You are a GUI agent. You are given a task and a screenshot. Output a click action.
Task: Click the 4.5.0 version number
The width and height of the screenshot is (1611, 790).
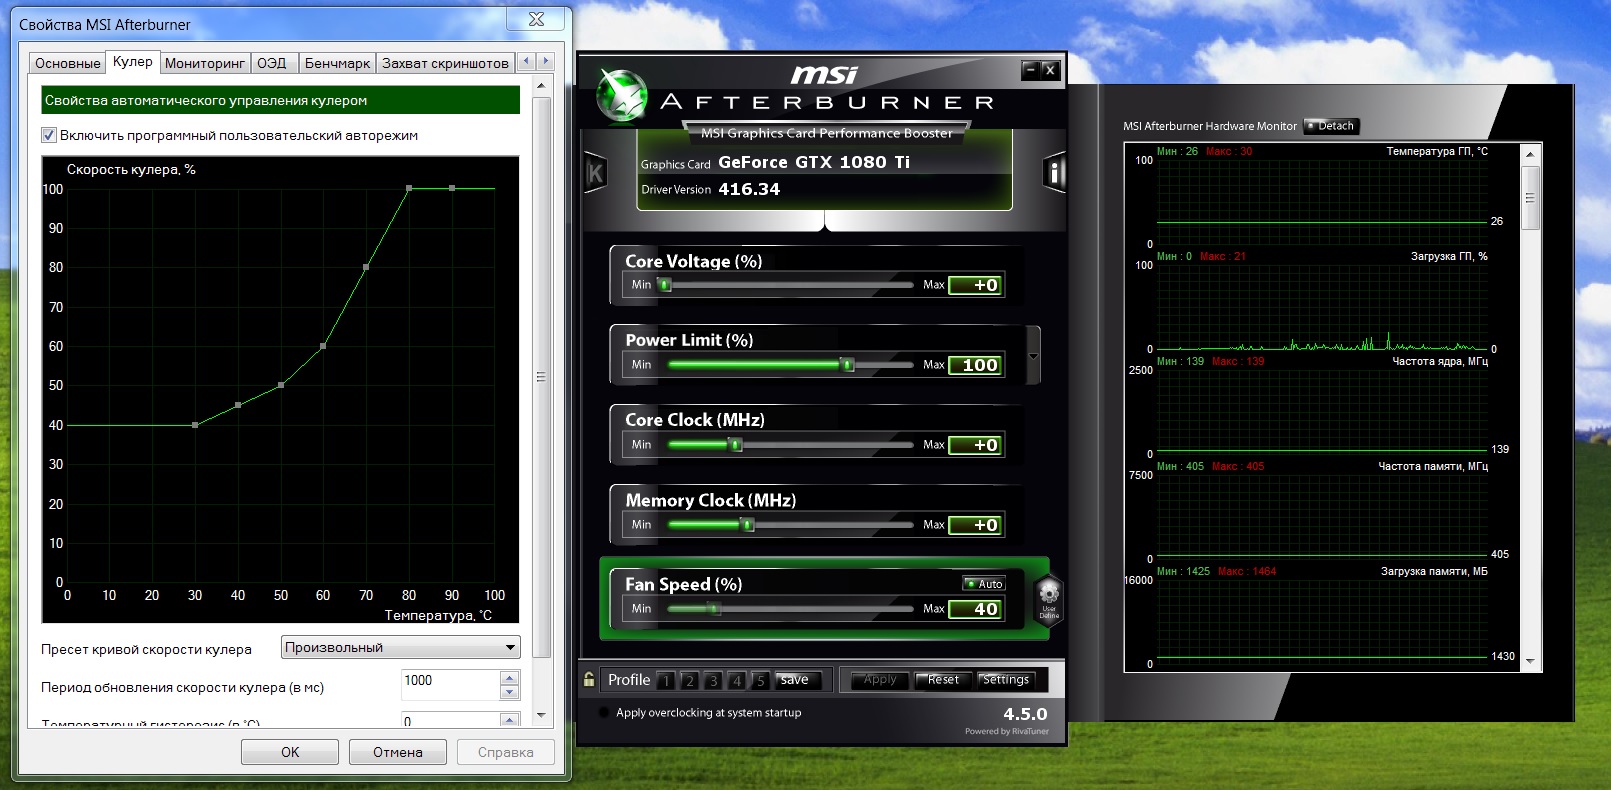click(1025, 714)
